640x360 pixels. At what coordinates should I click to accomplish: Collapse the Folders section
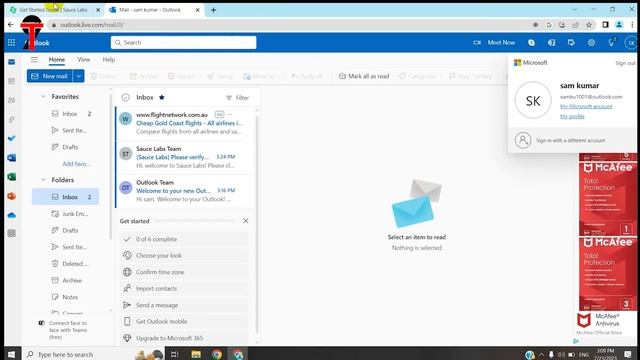click(43, 180)
